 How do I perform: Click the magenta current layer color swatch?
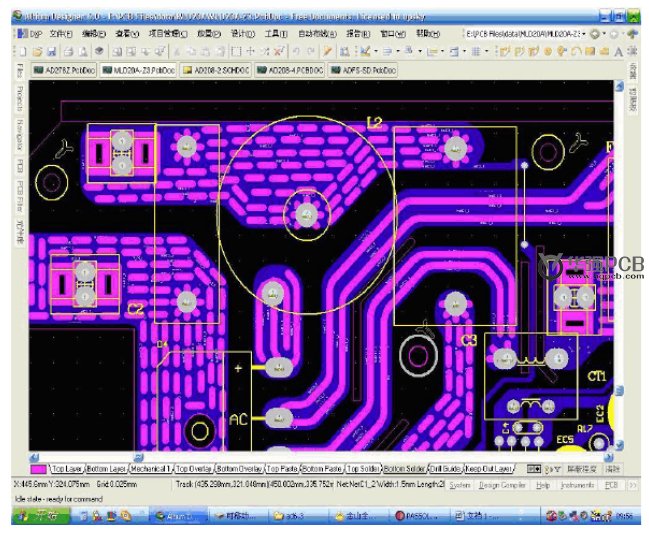pos(39,468)
